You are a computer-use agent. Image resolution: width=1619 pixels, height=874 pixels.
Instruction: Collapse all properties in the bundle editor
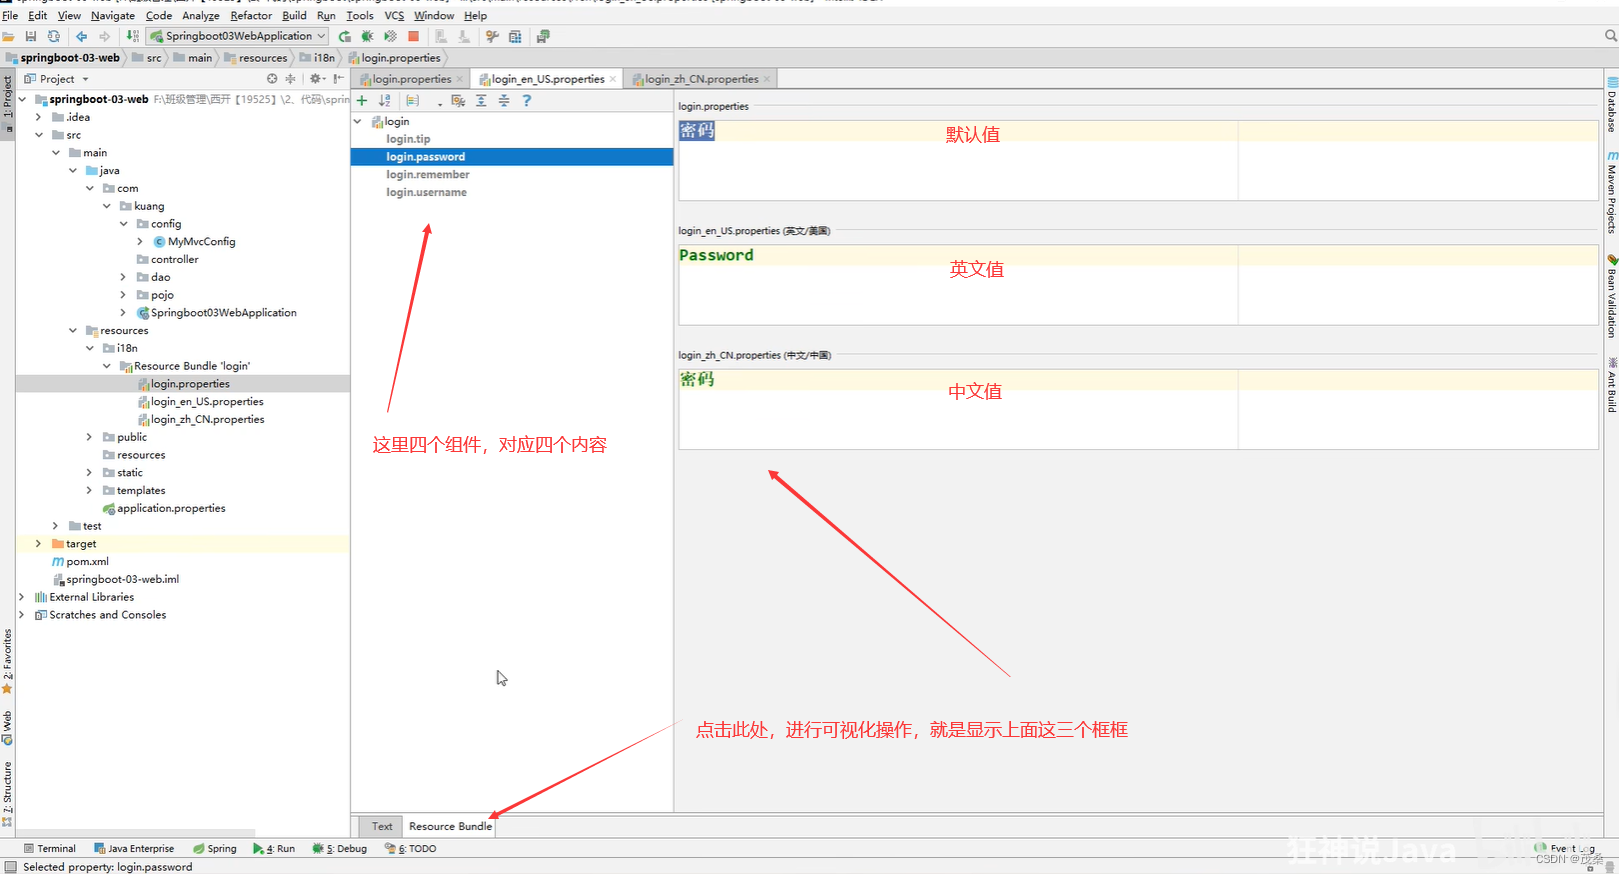504,101
